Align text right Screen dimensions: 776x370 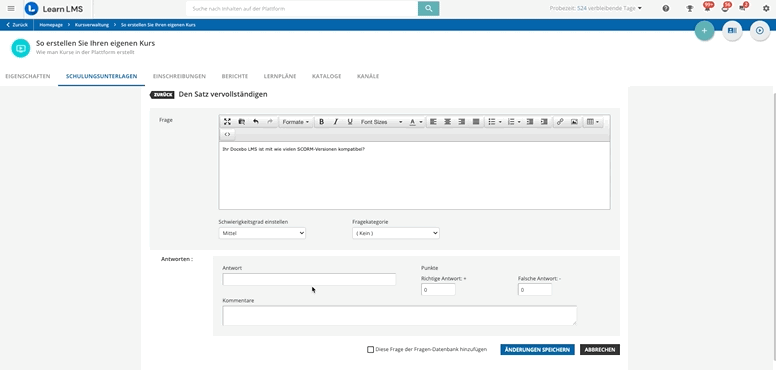pyautogui.click(x=462, y=122)
